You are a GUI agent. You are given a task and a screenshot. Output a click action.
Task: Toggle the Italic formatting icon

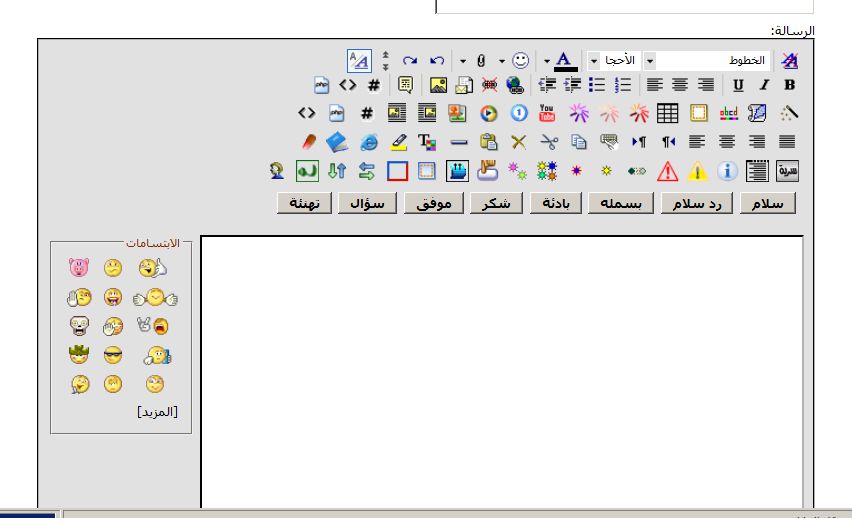(764, 86)
